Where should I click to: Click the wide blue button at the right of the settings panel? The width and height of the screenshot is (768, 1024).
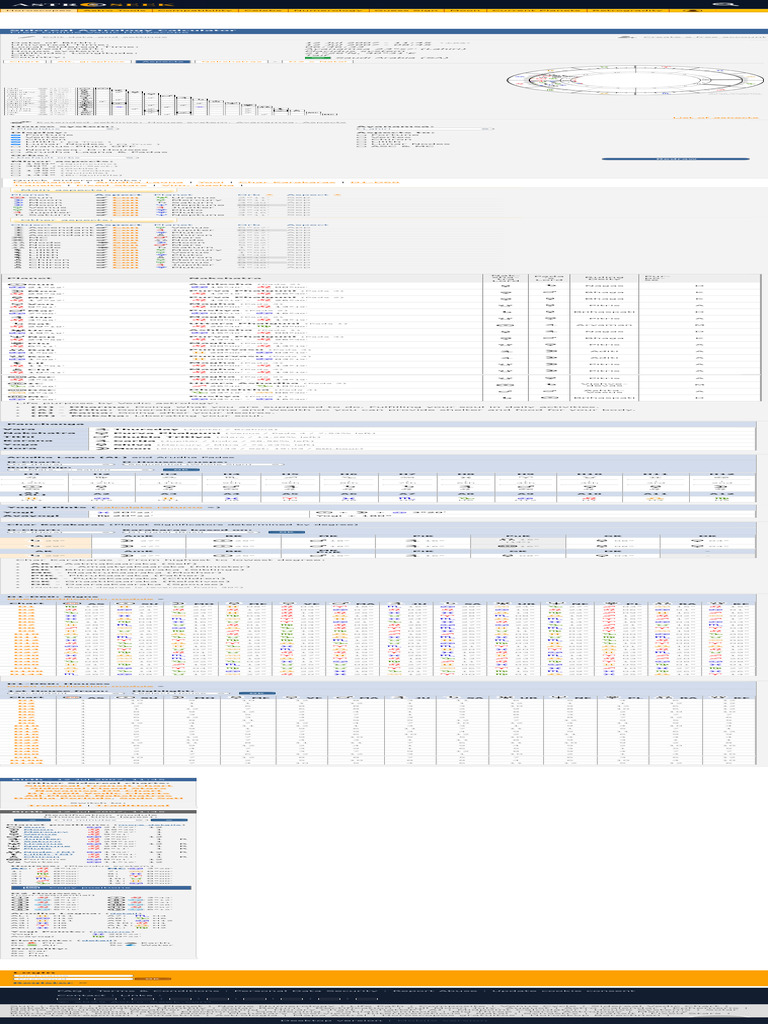[x=675, y=159]
